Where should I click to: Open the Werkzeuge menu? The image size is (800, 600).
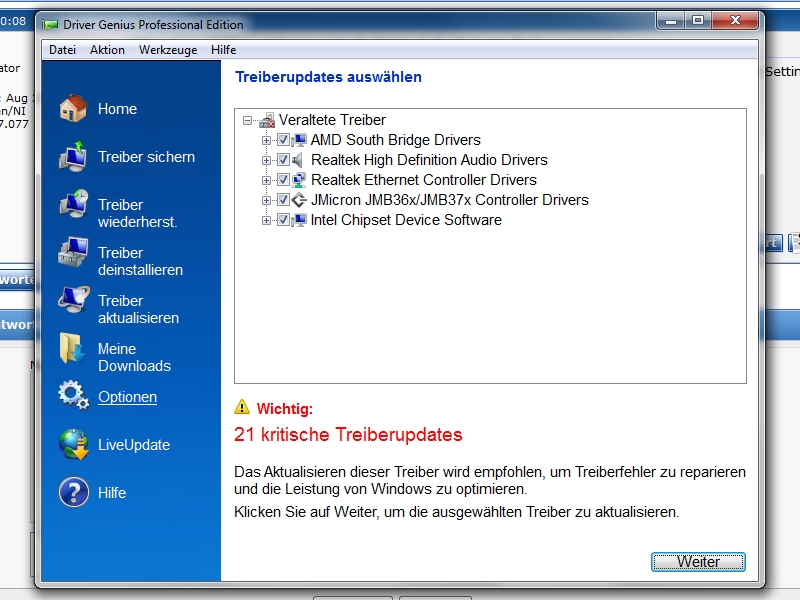(x=168, y=49)
